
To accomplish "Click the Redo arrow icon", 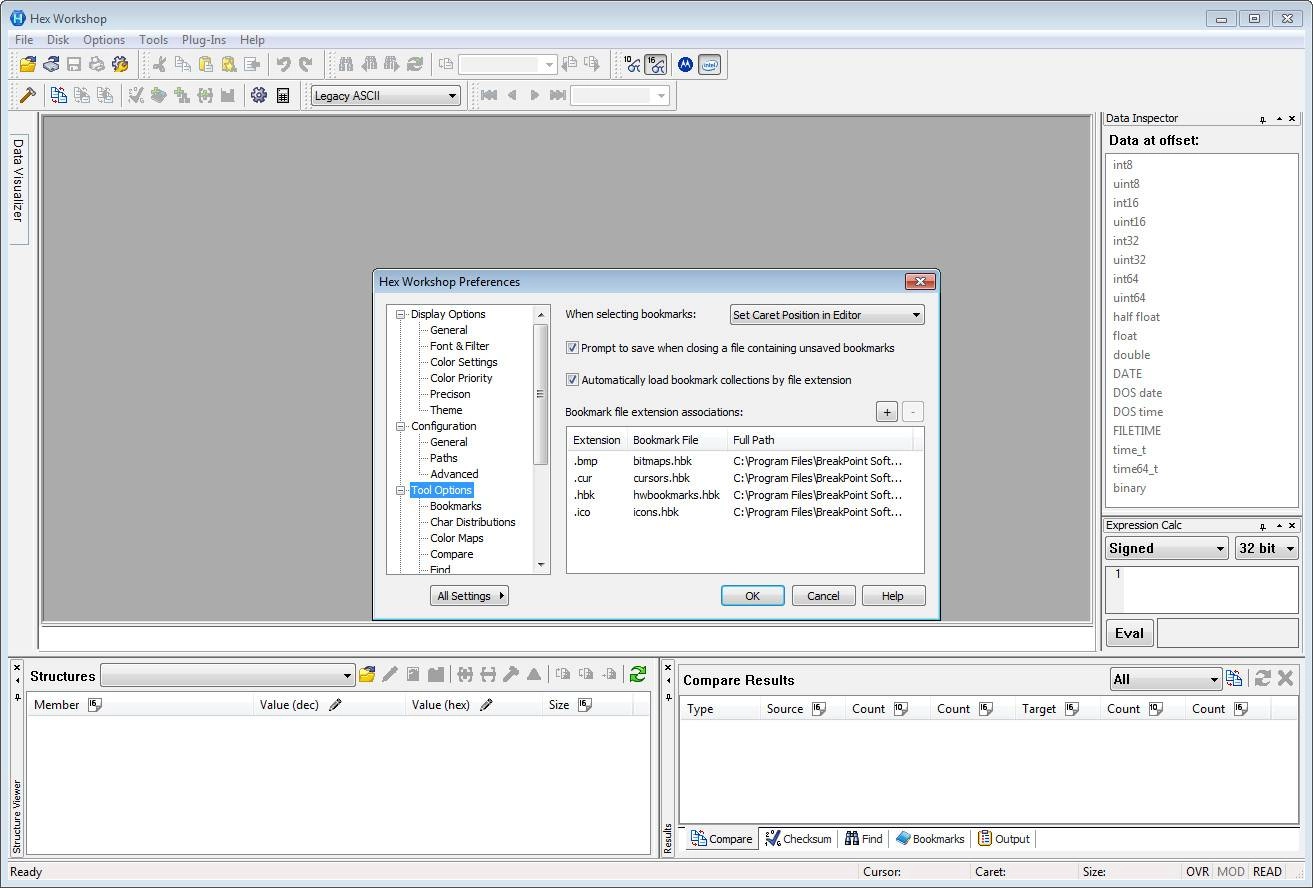I will point(306,64).
